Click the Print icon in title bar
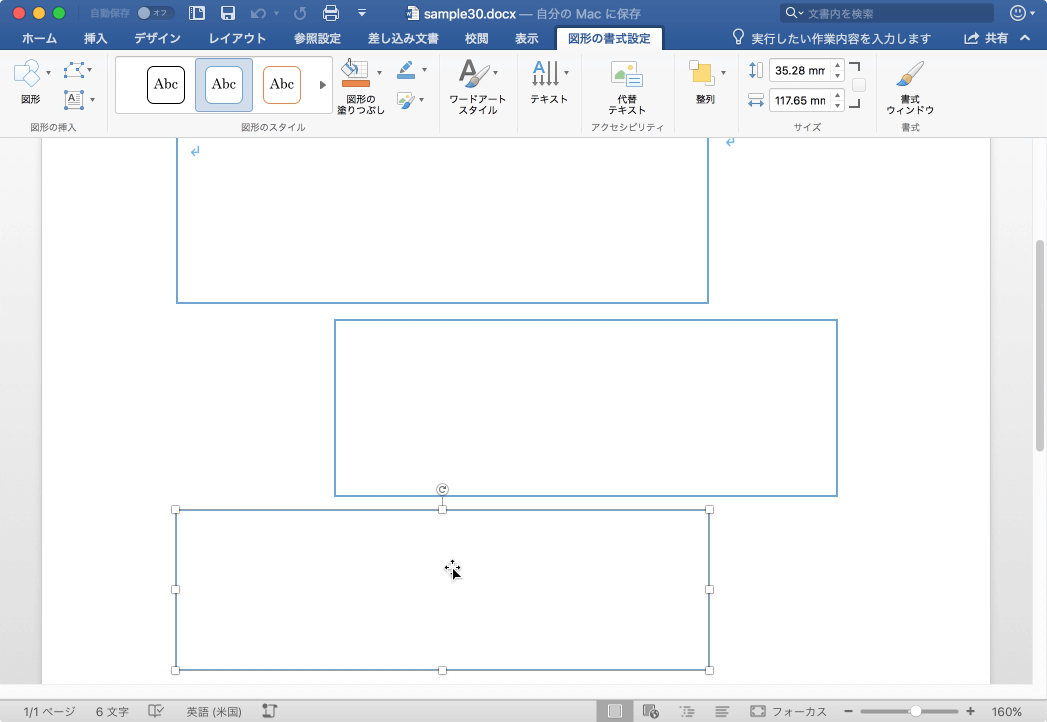1047x722 pixels. pos(331,13)
